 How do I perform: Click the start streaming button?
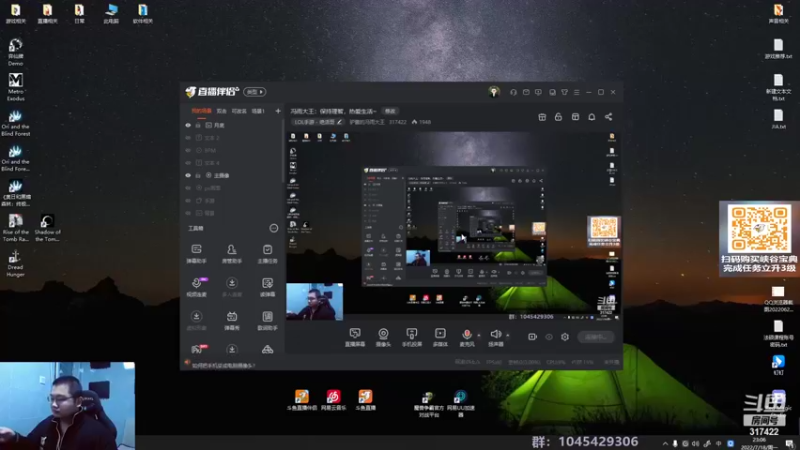pos(596,337)
